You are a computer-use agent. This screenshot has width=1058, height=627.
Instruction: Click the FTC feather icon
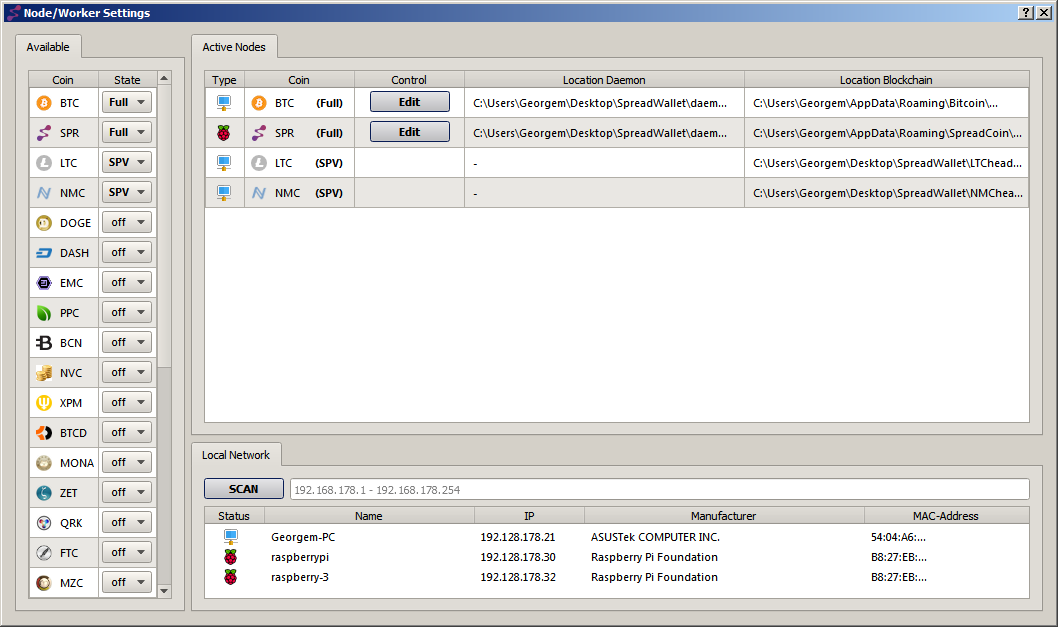tap(44, 553)
